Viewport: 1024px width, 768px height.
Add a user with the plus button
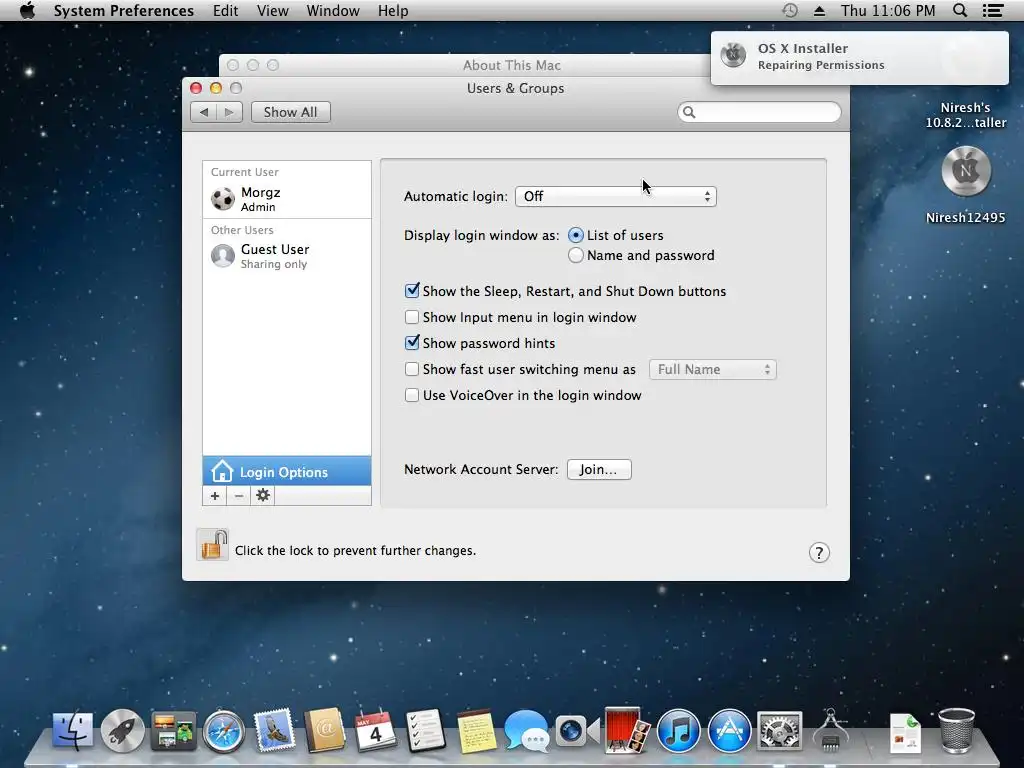click(215, 496)
